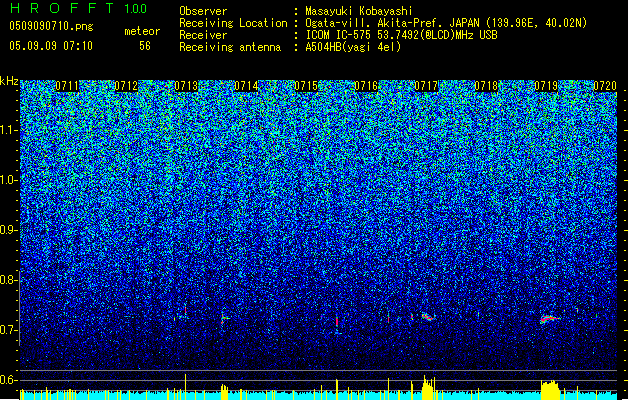Click the 0718 time marker
Image resolution: width=629 pixels, height=400 pixels.
point(486,86)
